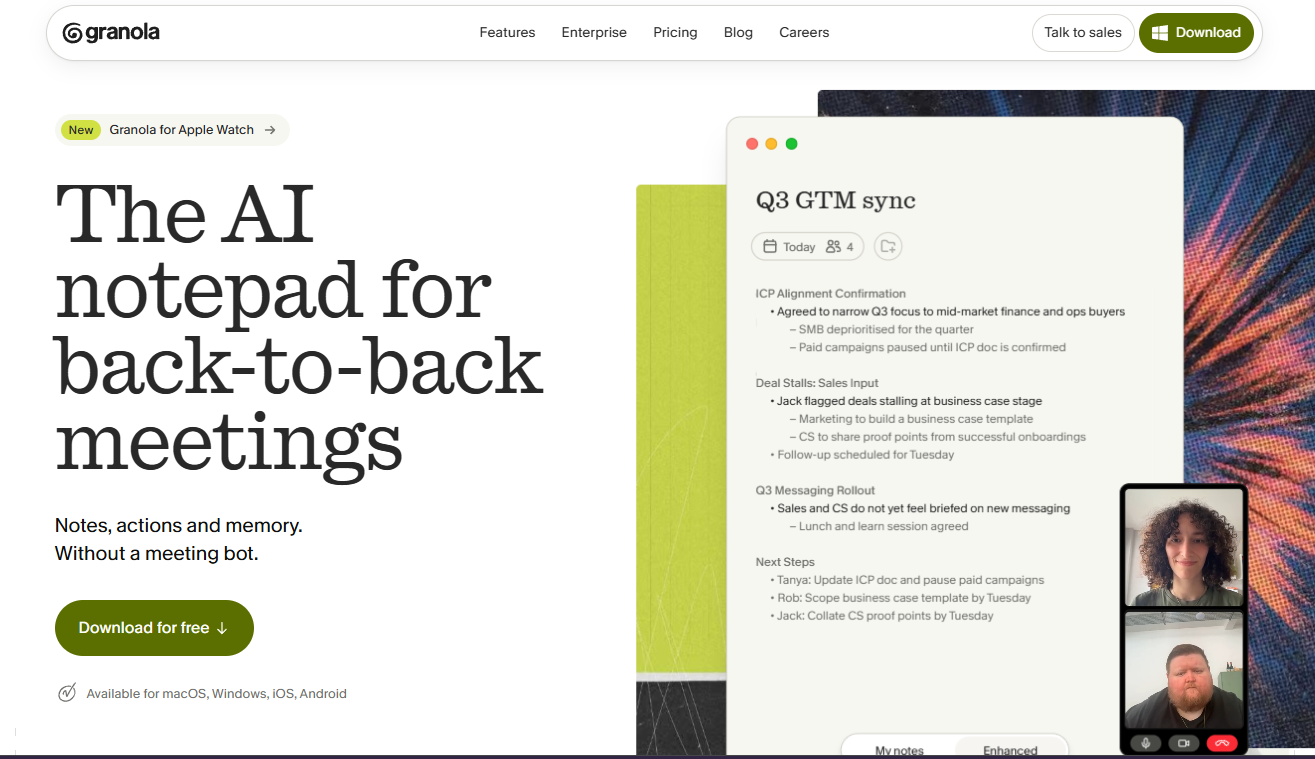Click Download for free button
The image size is (1315, 759).
tap(154, 628)
